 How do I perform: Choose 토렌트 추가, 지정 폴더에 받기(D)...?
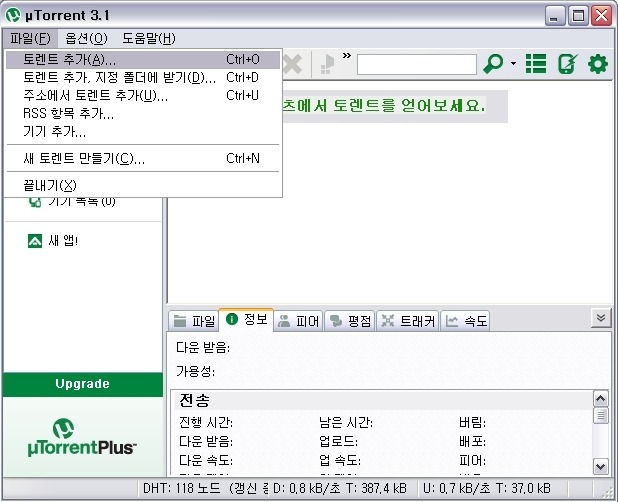pyautogui.click(x=143, y=78)
